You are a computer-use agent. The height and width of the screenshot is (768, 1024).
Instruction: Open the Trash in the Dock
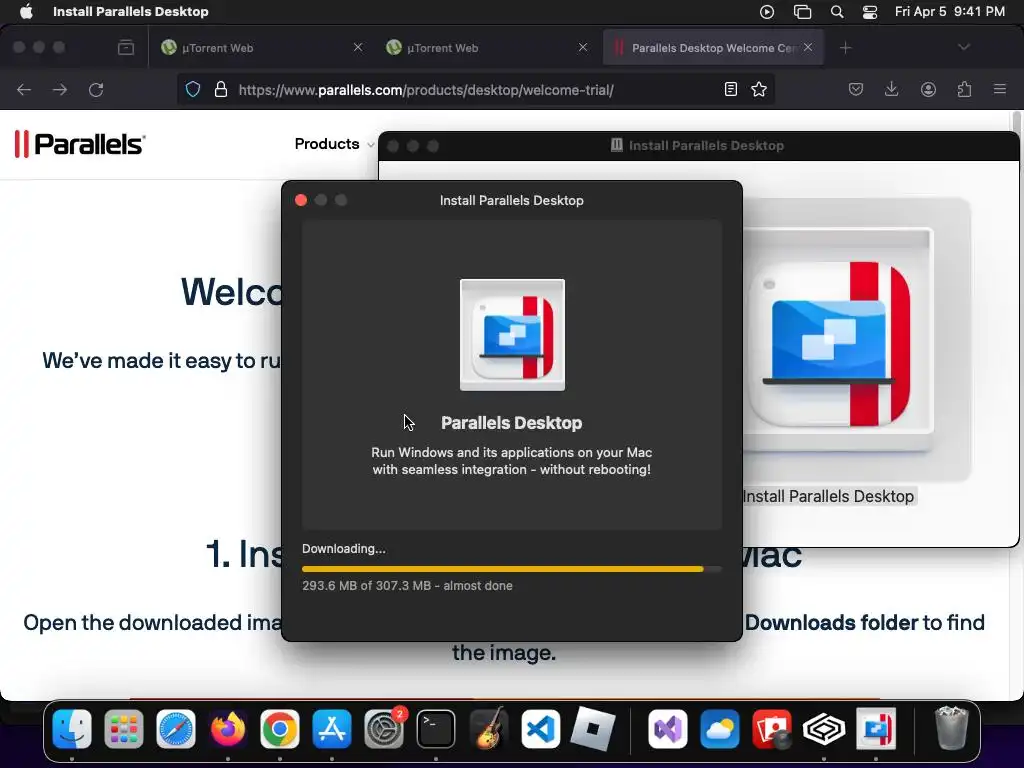pos(952,728)
